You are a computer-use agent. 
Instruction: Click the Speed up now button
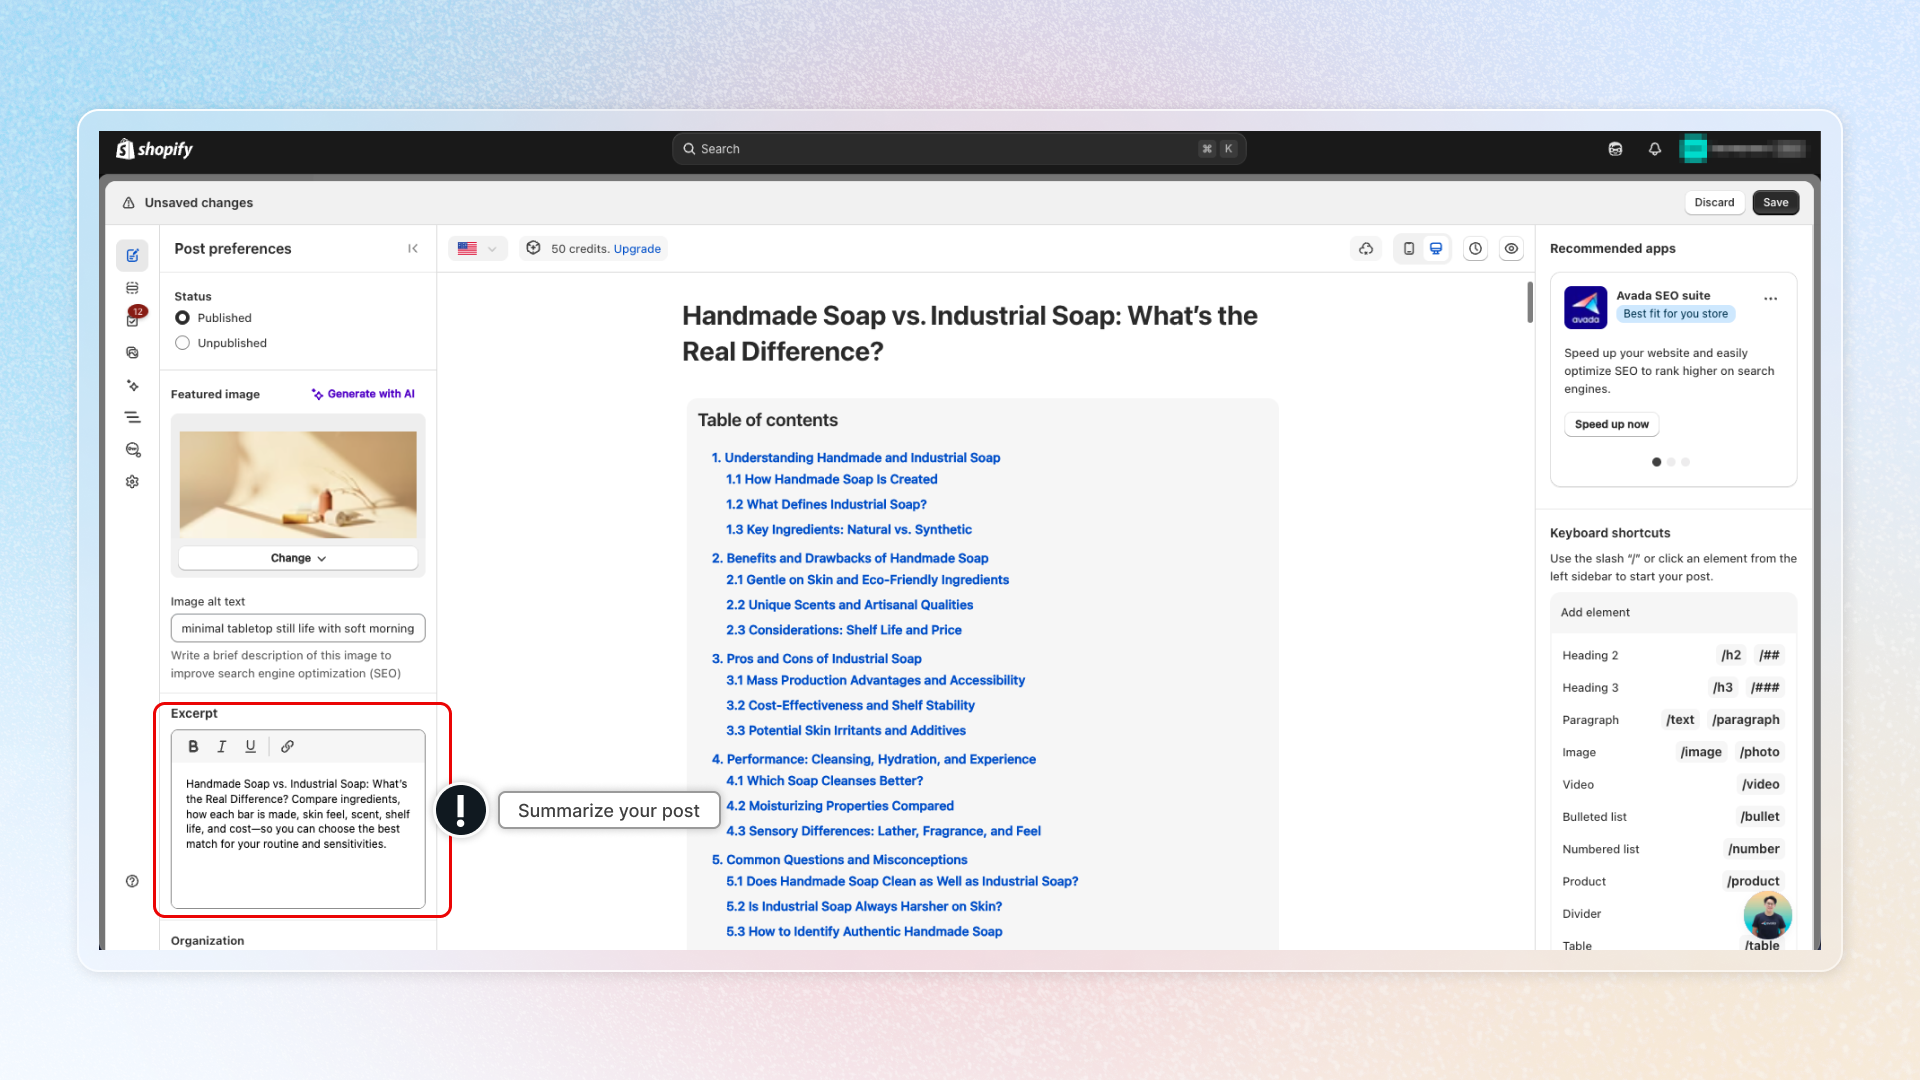pos(1611,424)
